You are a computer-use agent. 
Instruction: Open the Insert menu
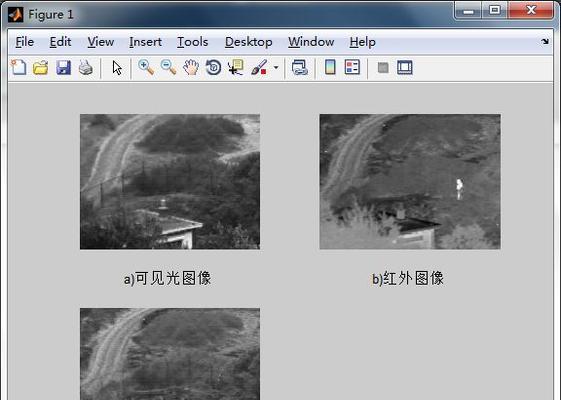(x=145, y=42)
